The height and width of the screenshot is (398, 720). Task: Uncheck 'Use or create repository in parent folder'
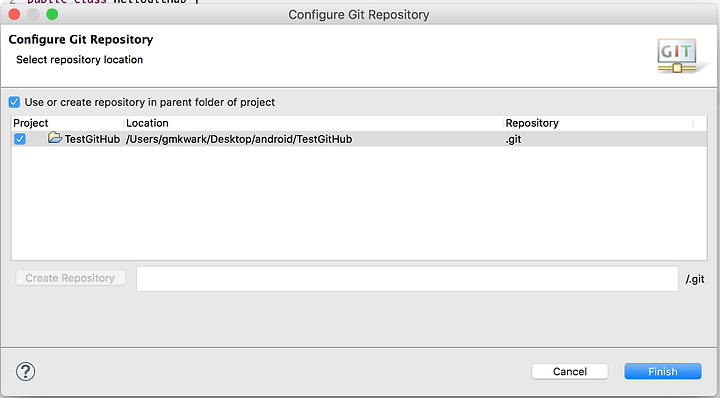[14, 102]
